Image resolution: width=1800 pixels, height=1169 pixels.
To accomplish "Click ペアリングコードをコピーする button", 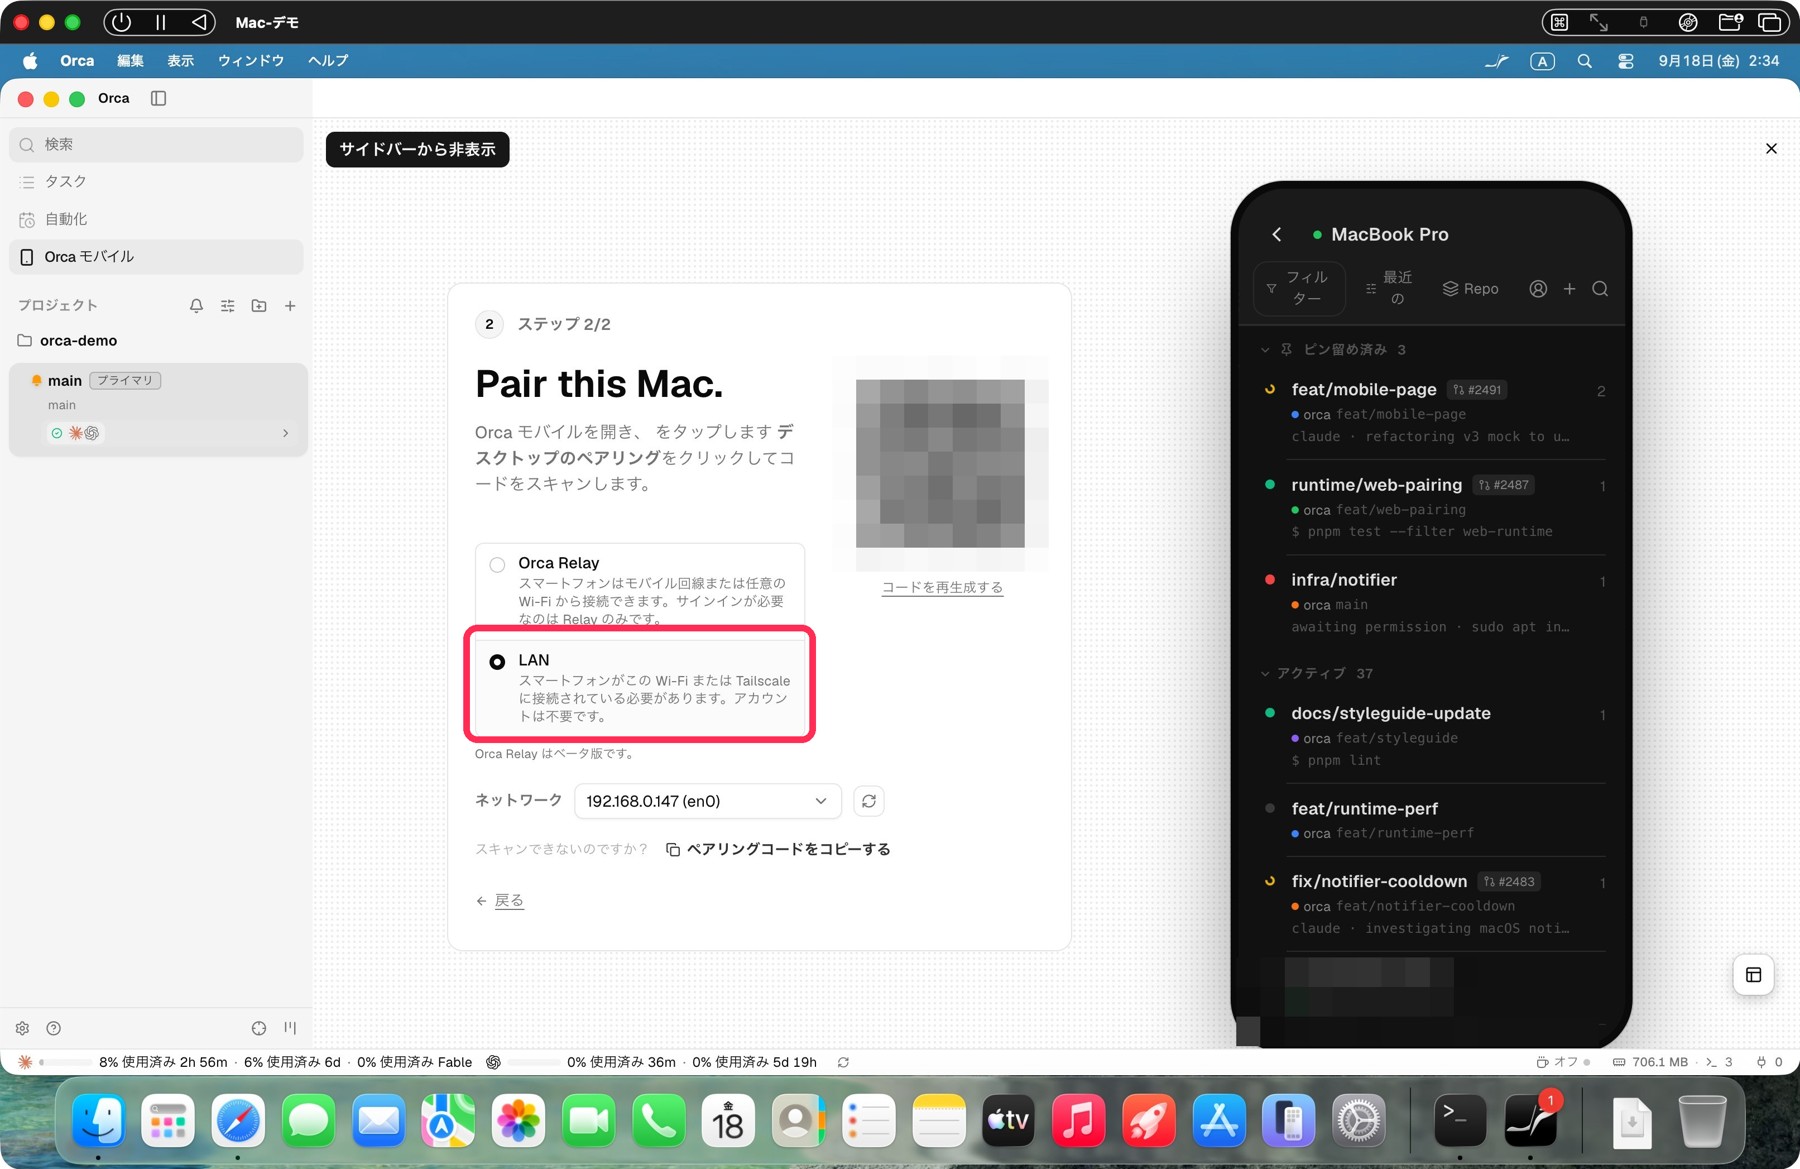I will click(778, 849).
